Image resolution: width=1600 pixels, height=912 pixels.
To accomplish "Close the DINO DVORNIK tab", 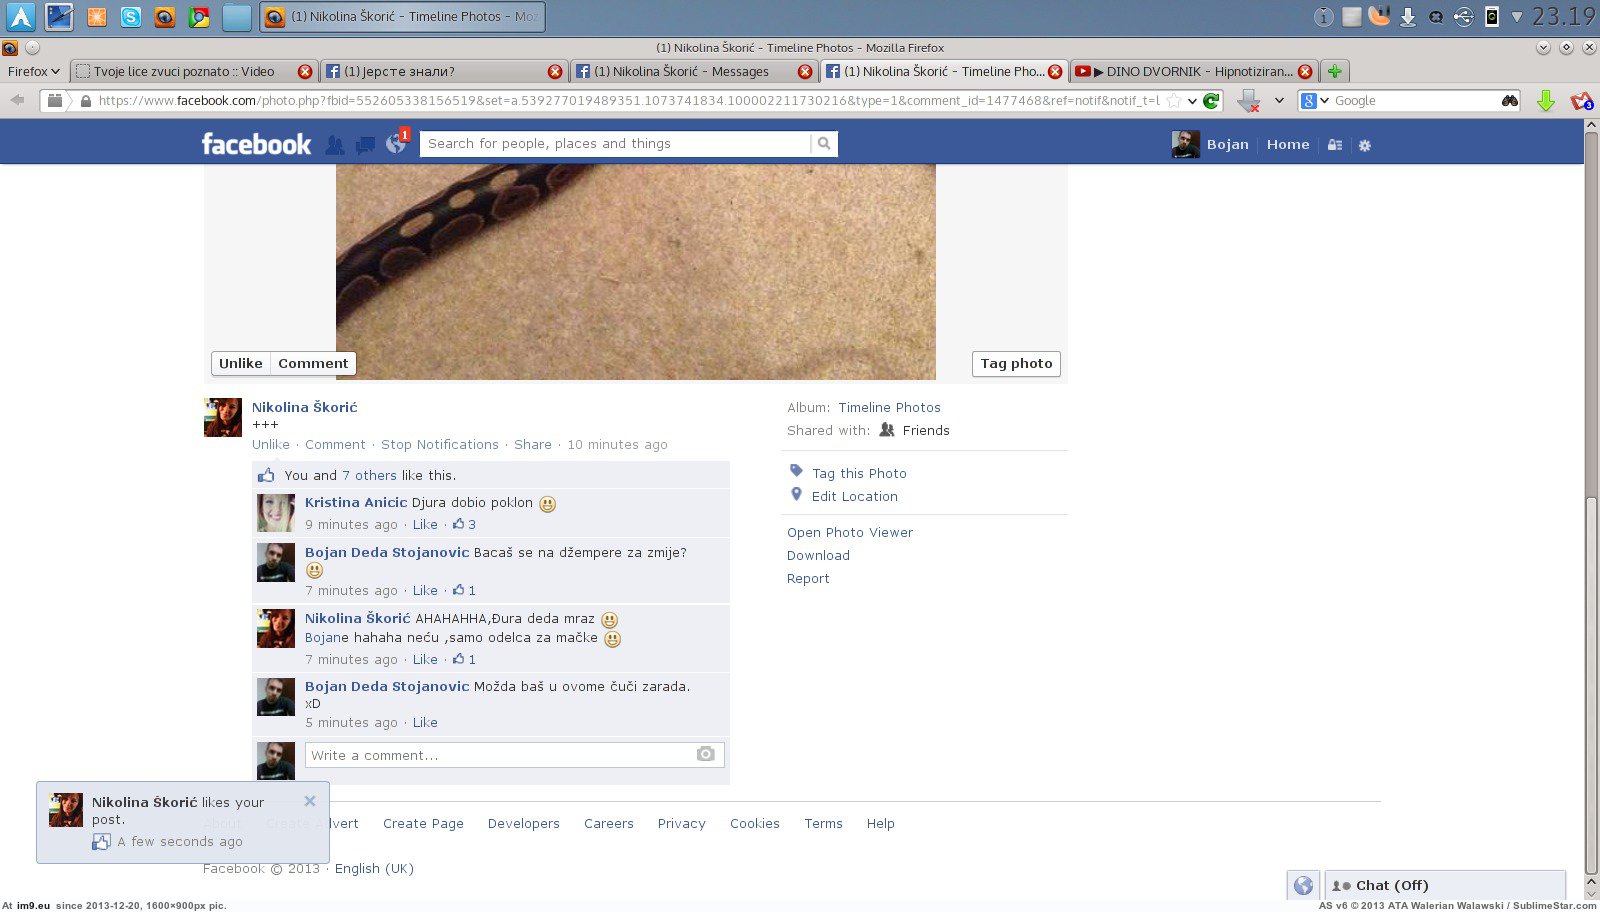I will (1305, 72).
